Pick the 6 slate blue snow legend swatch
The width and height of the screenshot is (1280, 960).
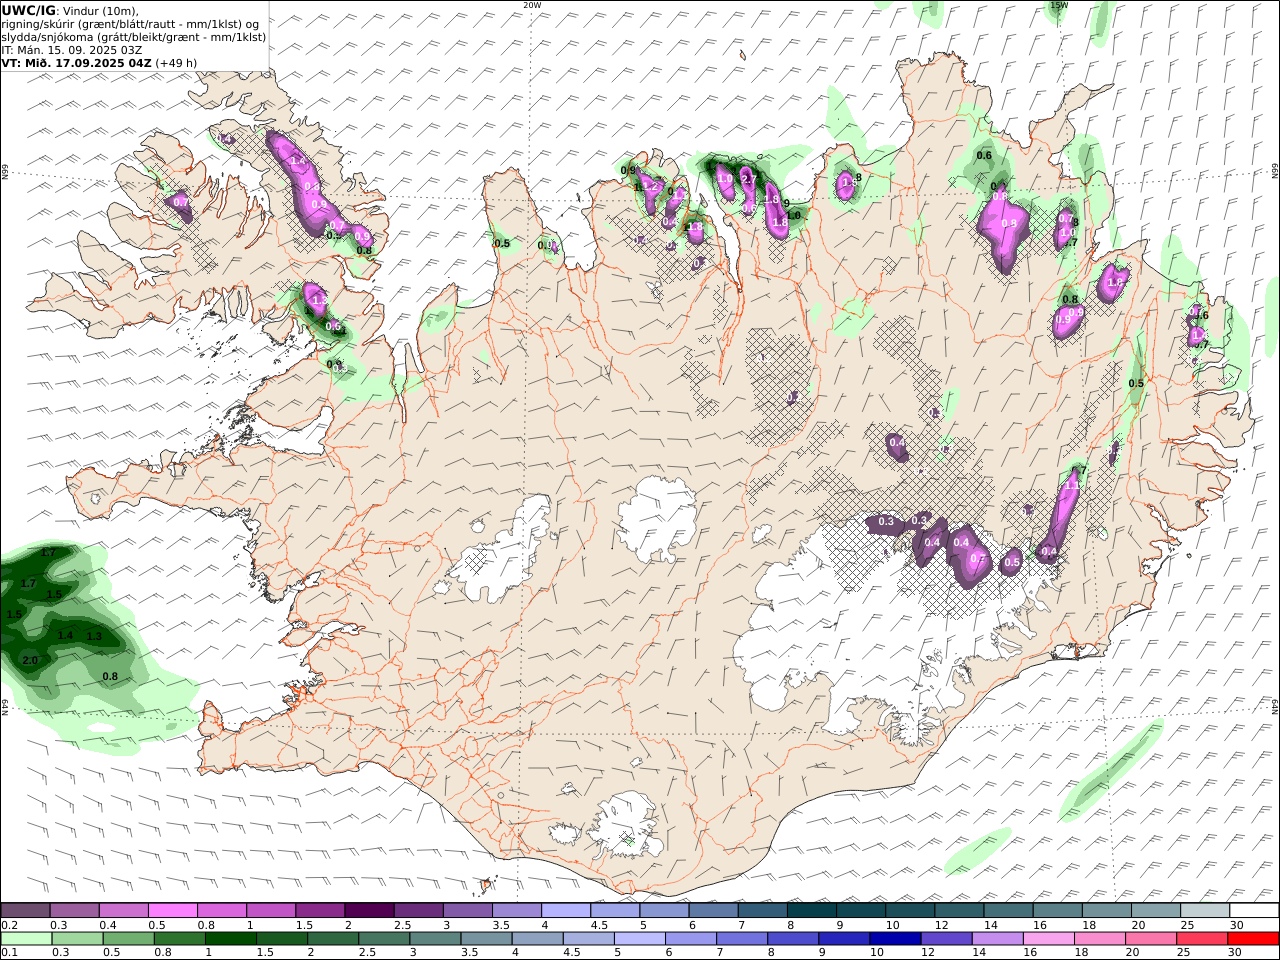[713, 910]
